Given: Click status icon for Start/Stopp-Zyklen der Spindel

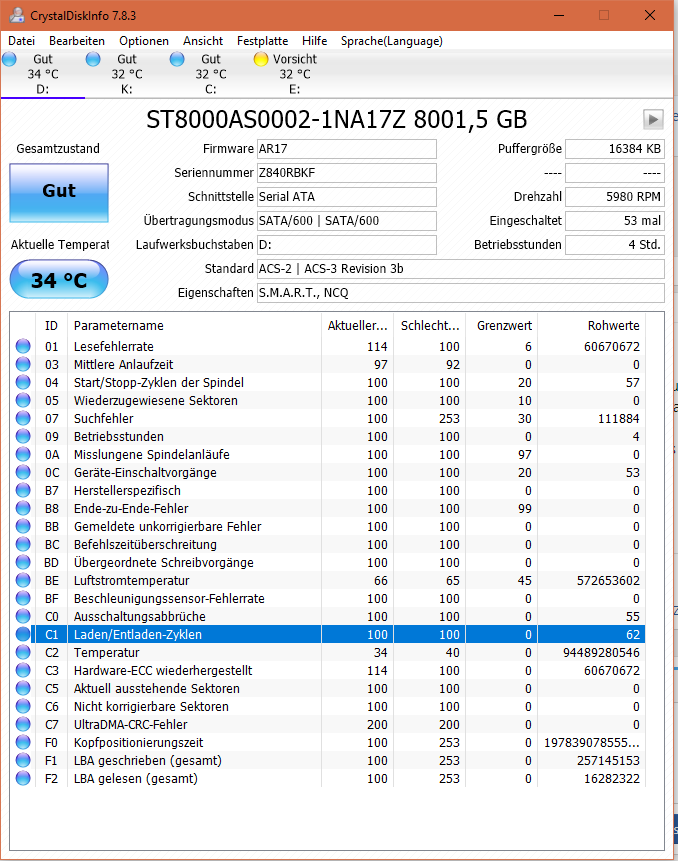Looking at the screenshot, I should [23, 383].
